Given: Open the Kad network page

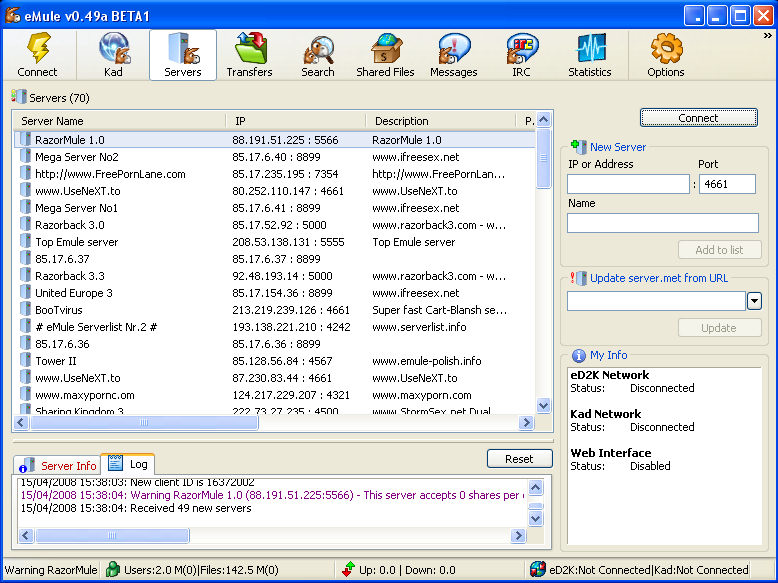Looking at the screenshot, I should [114, 55].
